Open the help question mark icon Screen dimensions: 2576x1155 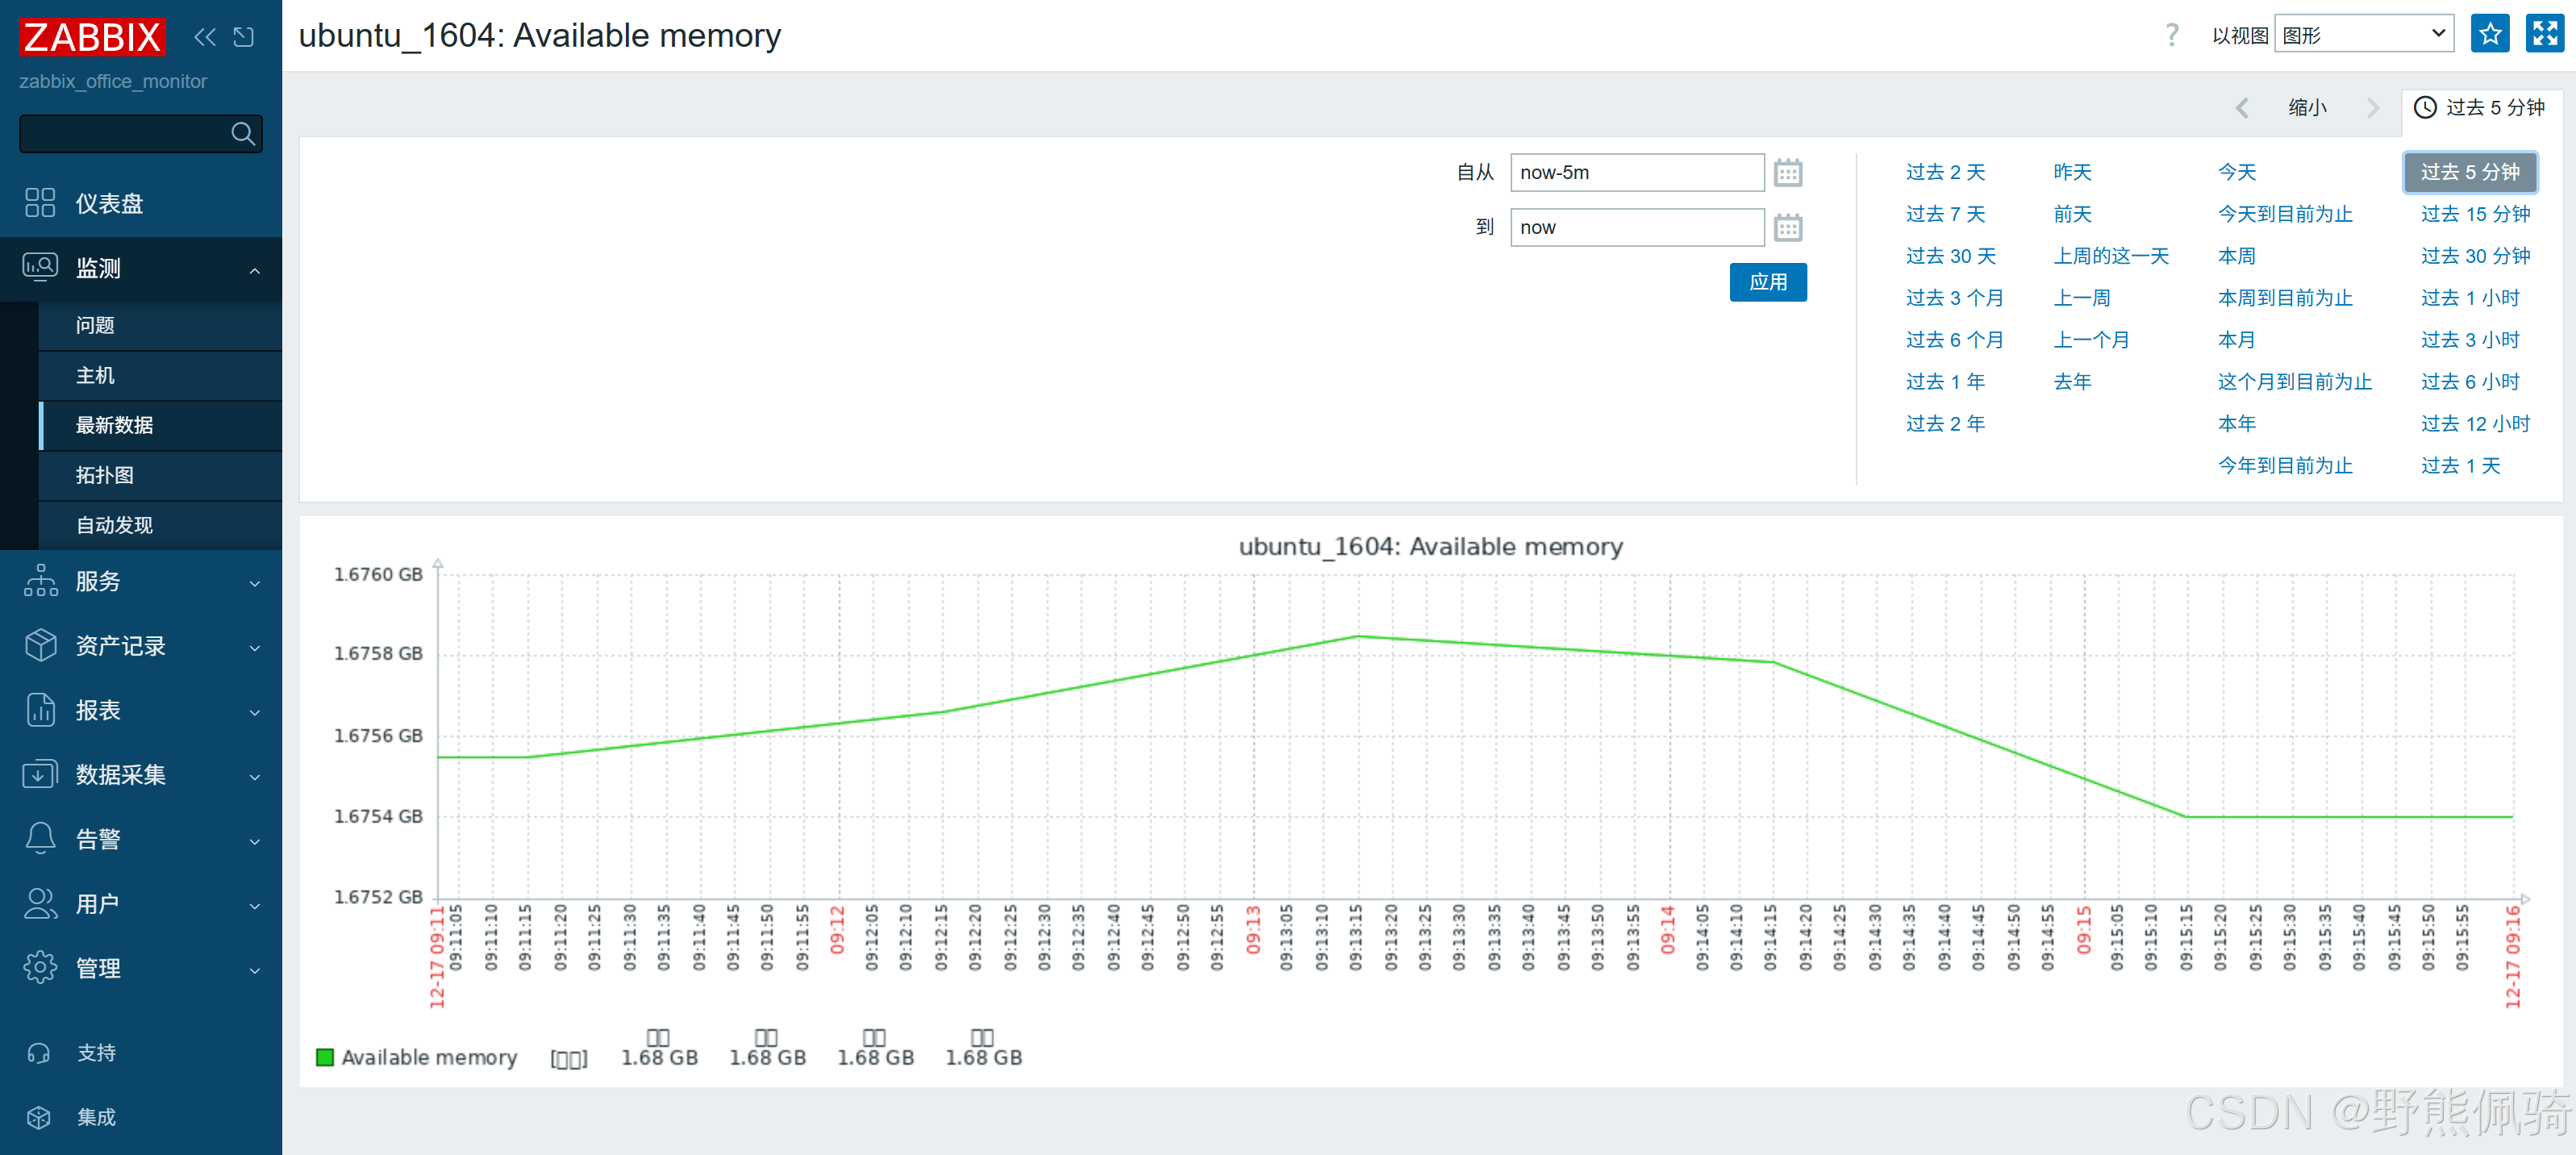tap(2171, 35)
